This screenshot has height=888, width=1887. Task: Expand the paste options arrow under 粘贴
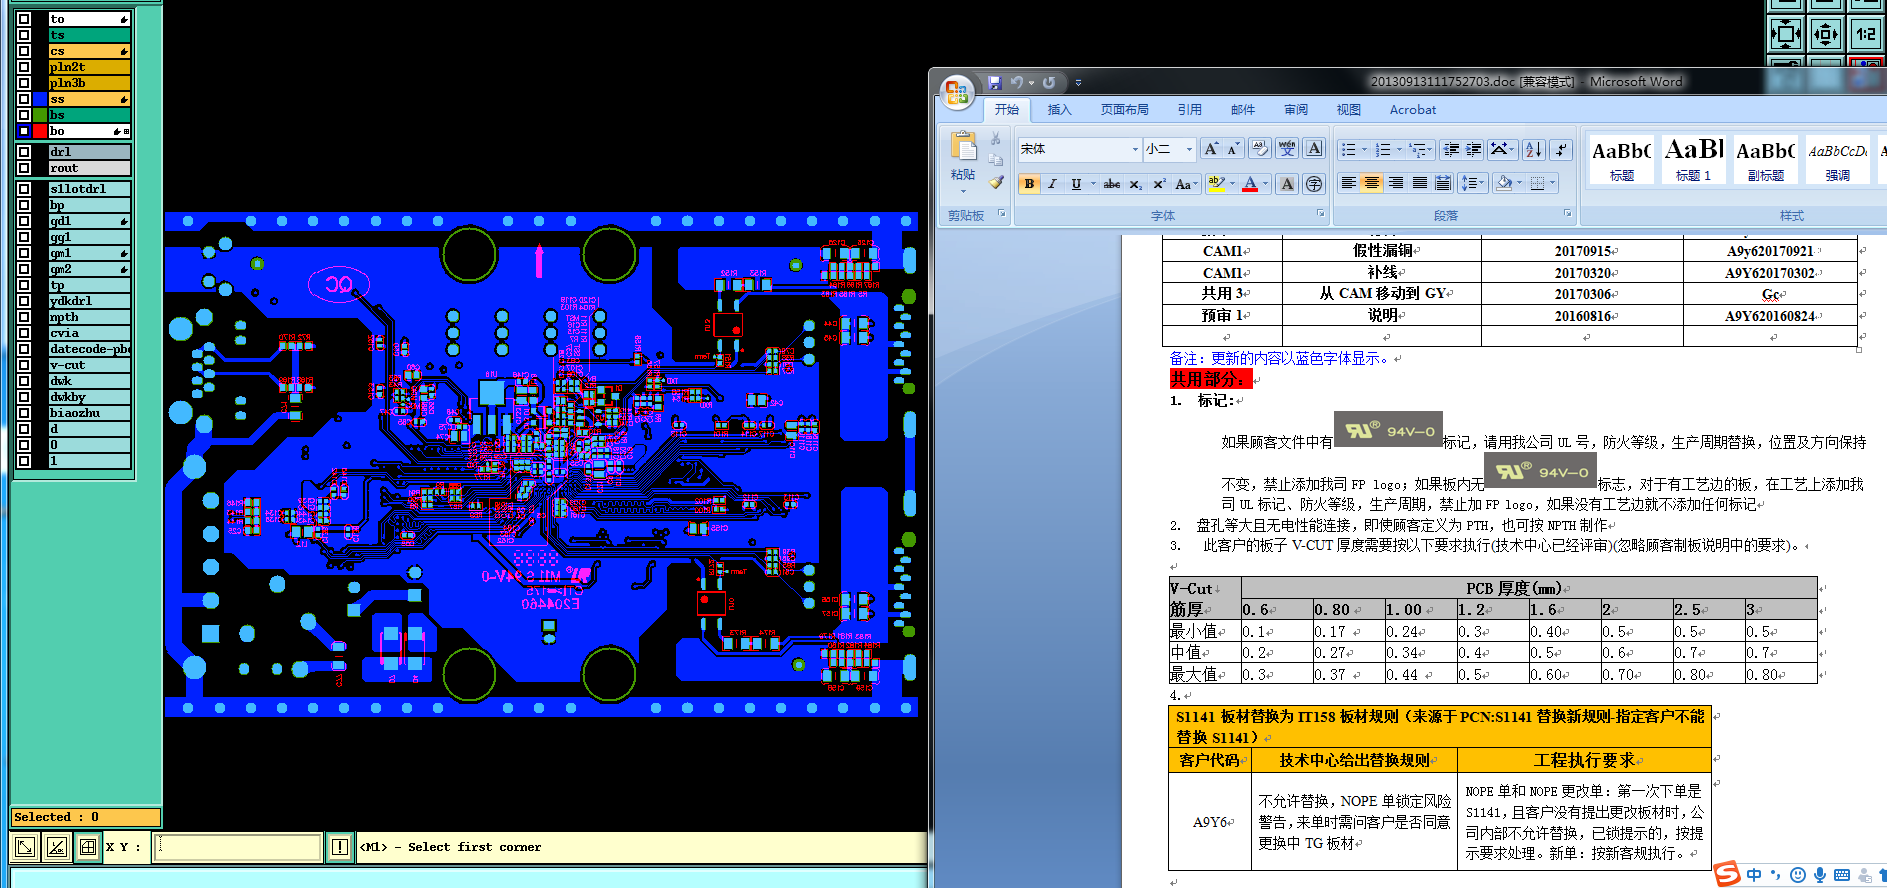pos(963,190)
